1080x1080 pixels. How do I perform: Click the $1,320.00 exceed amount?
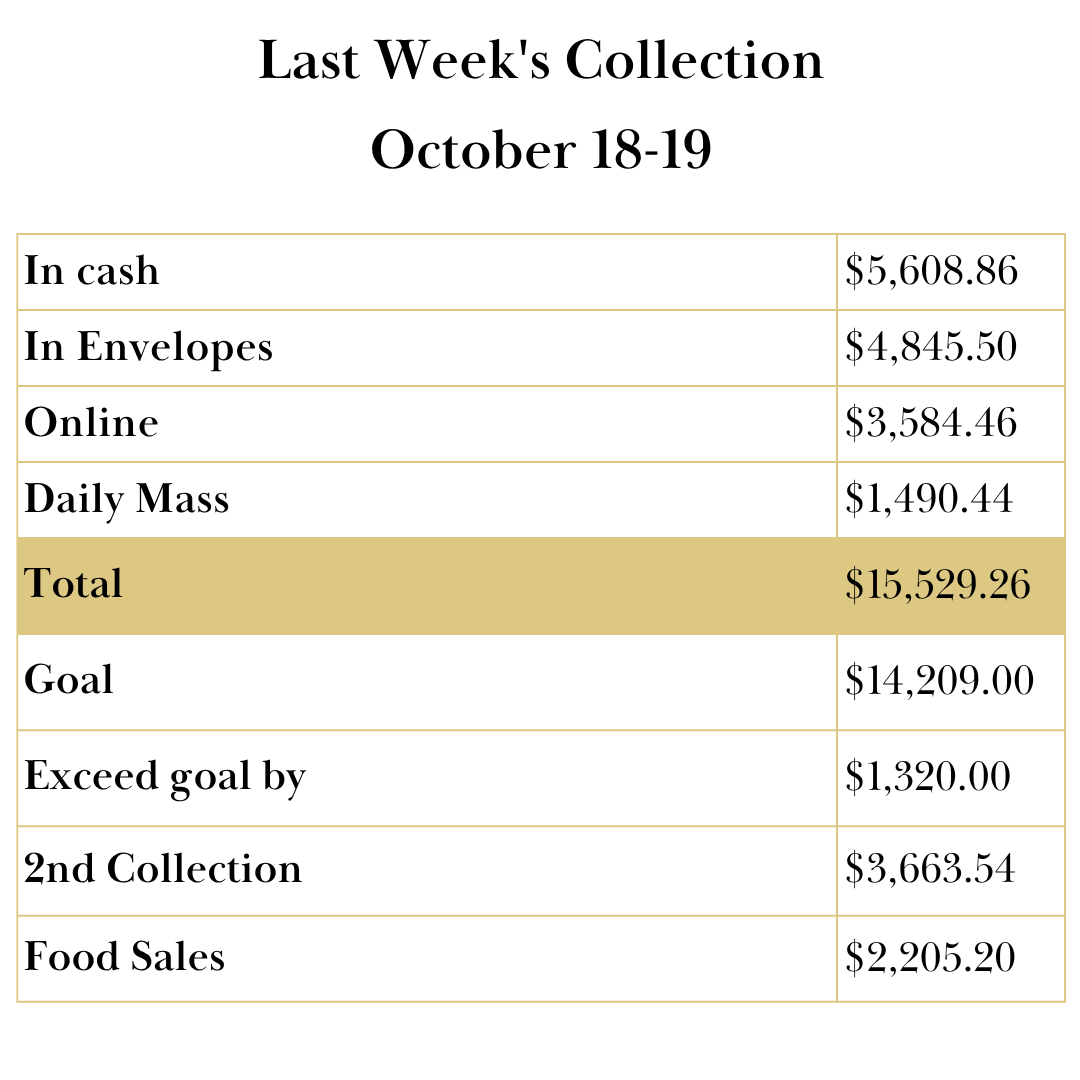[x=928, y=777]
